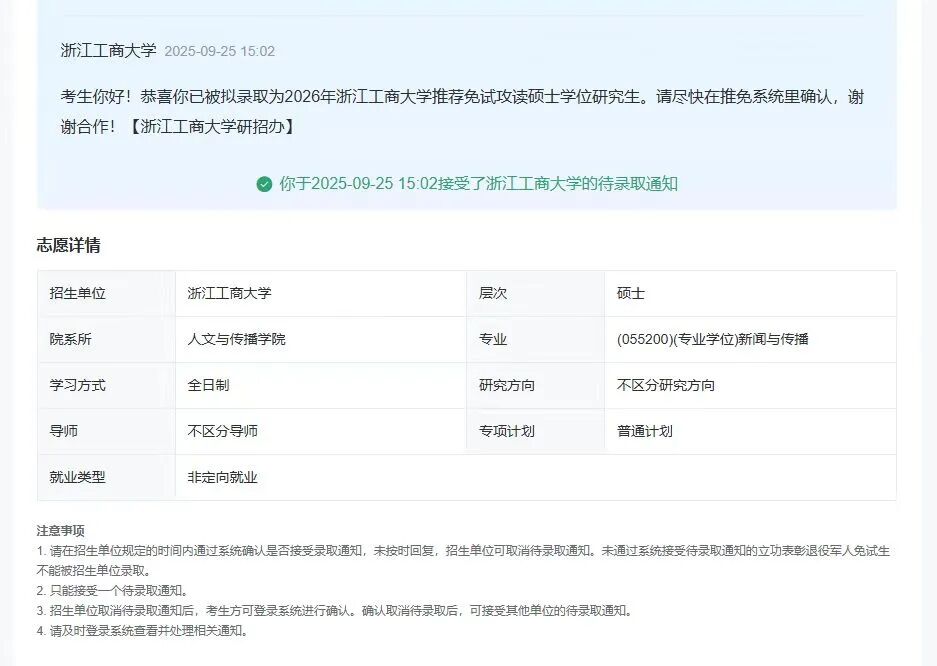Image resolution: width=937 pixels, height=666 pixels.
Task: Click the sender name 浙江工商大学 in message header
Action: coord(108,51)
